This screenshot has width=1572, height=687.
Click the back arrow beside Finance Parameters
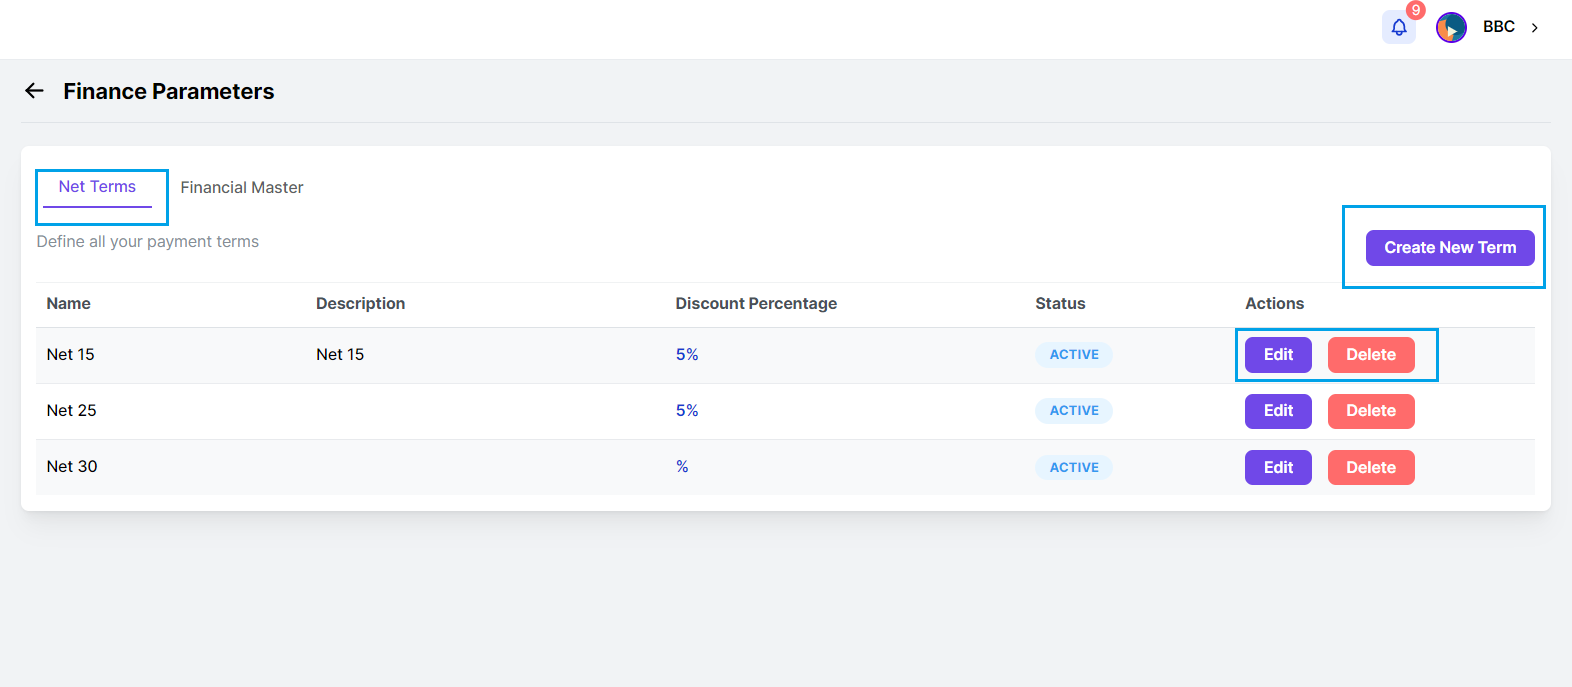point(35,91)
